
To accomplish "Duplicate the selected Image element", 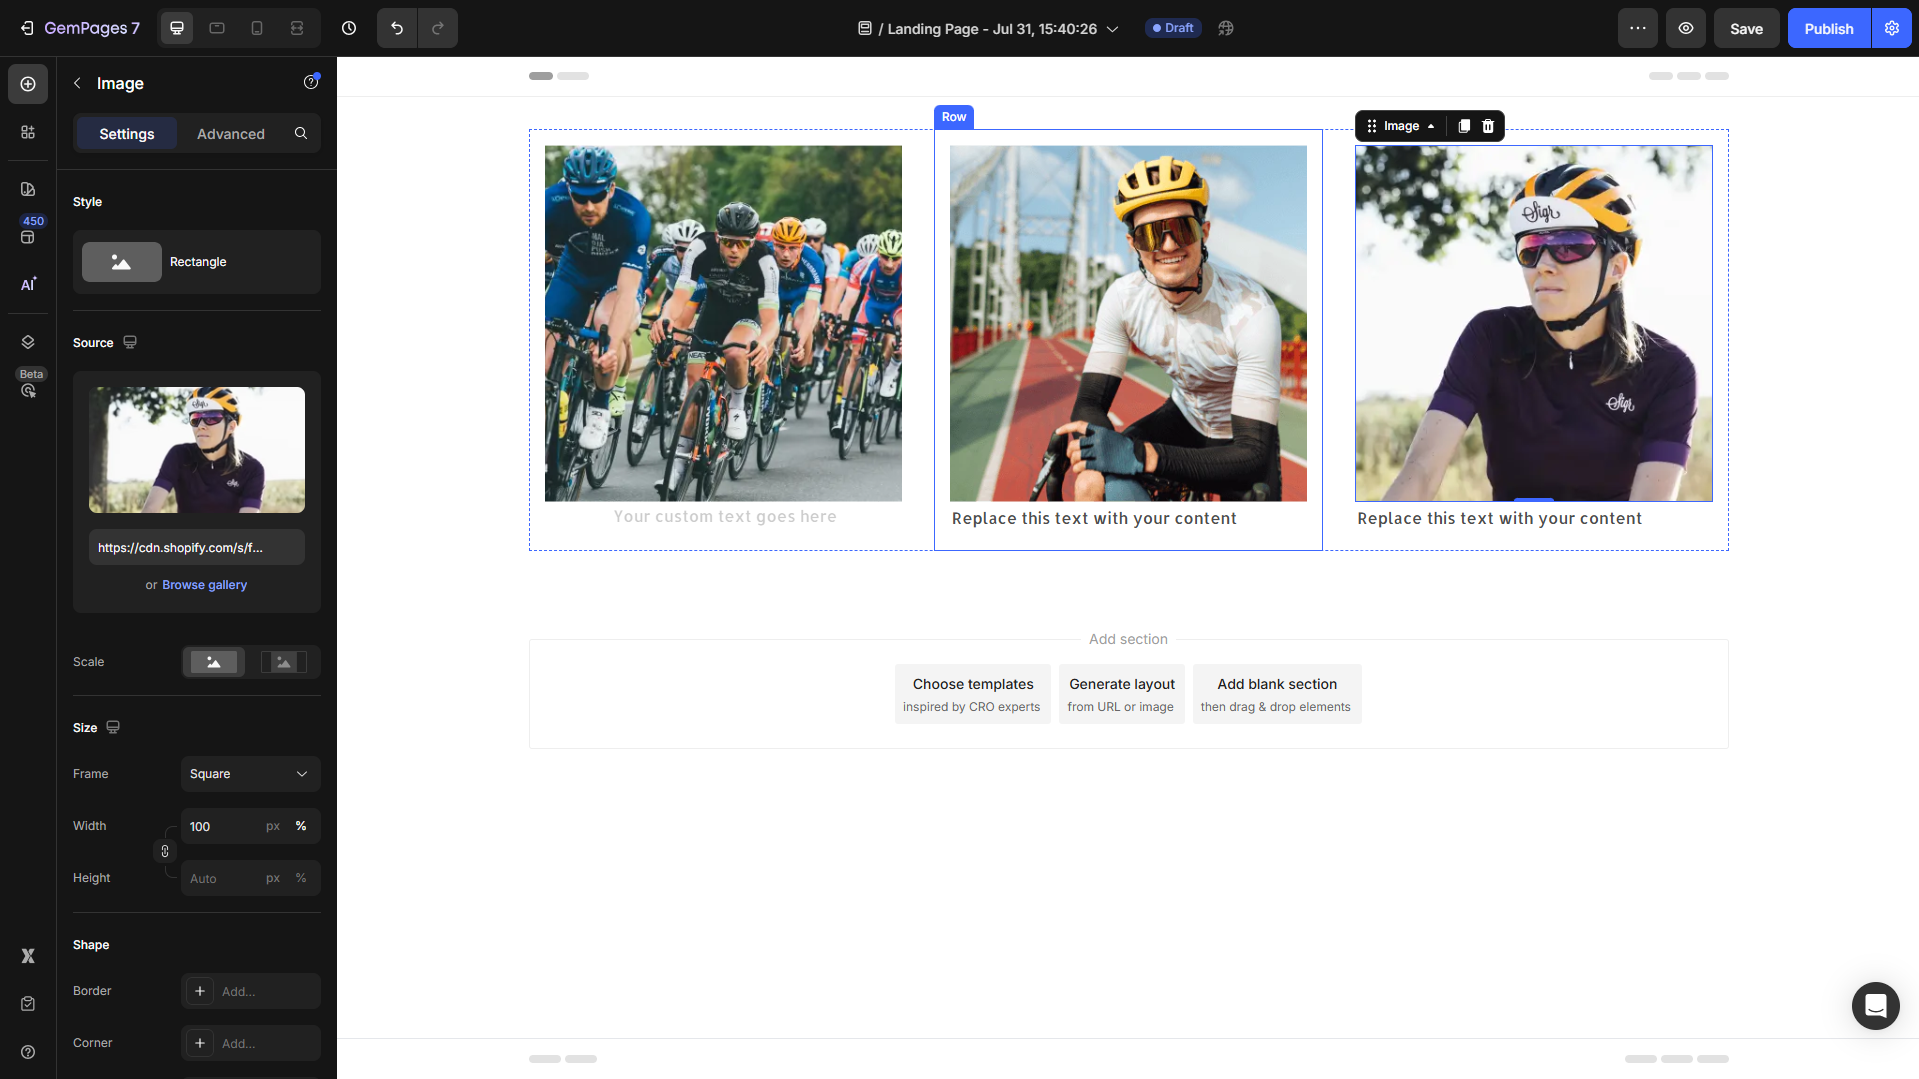I will [1464, 126].
